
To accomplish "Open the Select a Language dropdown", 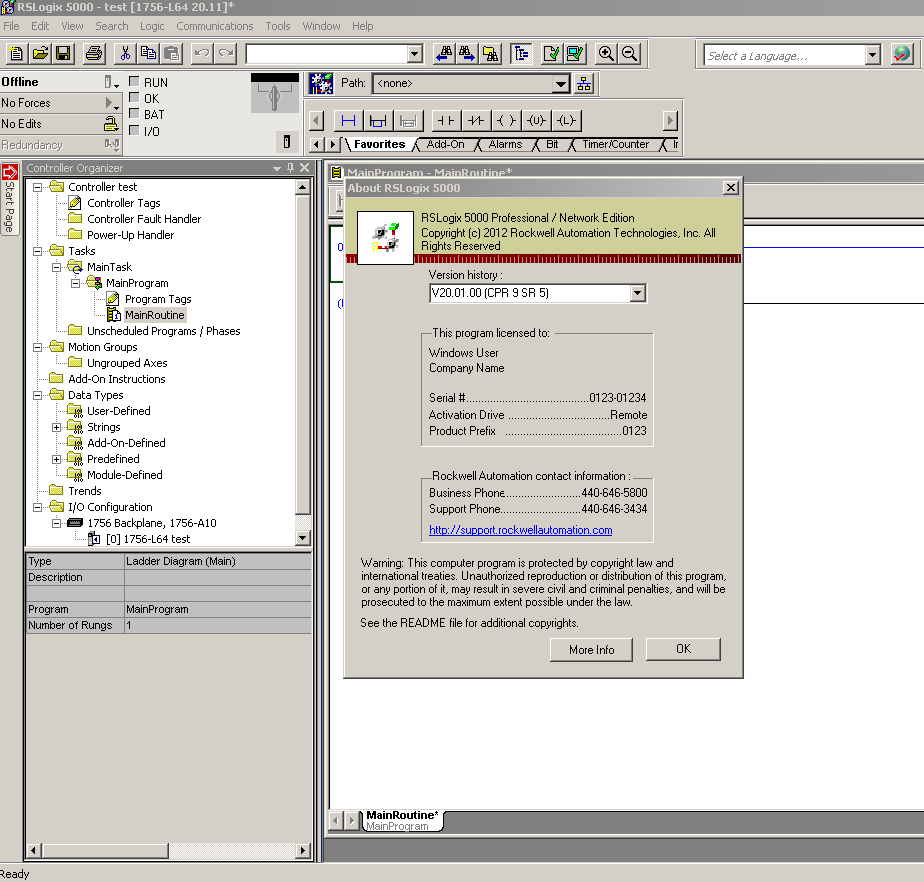I will pos(873,55).
